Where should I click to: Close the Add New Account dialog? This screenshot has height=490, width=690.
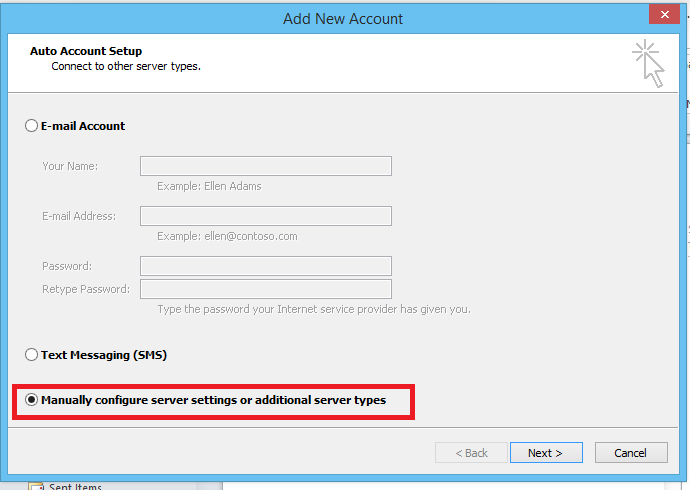tap(664, 15)
